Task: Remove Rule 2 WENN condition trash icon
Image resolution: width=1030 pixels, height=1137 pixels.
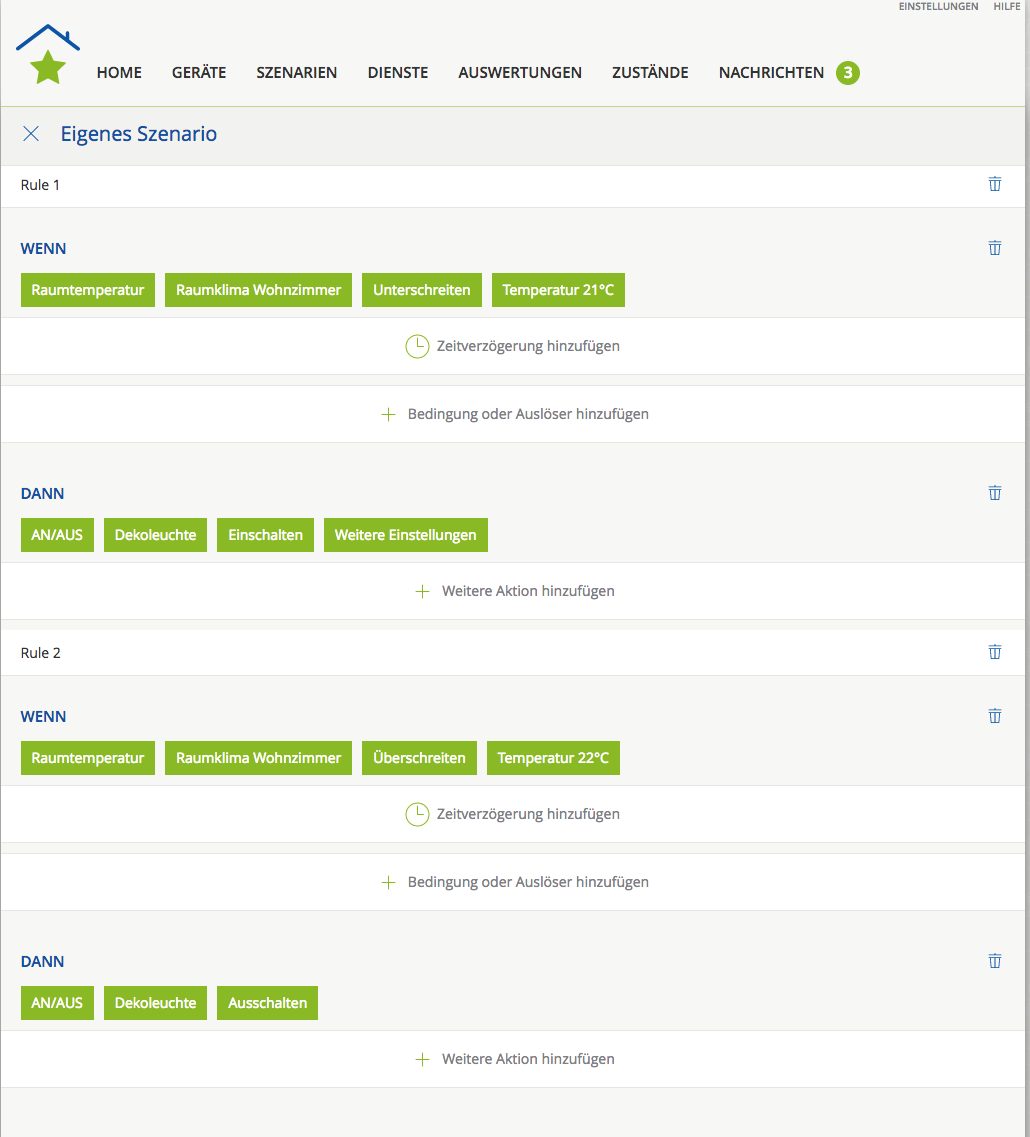Action: pyautogui.click(x=994, y=716)
